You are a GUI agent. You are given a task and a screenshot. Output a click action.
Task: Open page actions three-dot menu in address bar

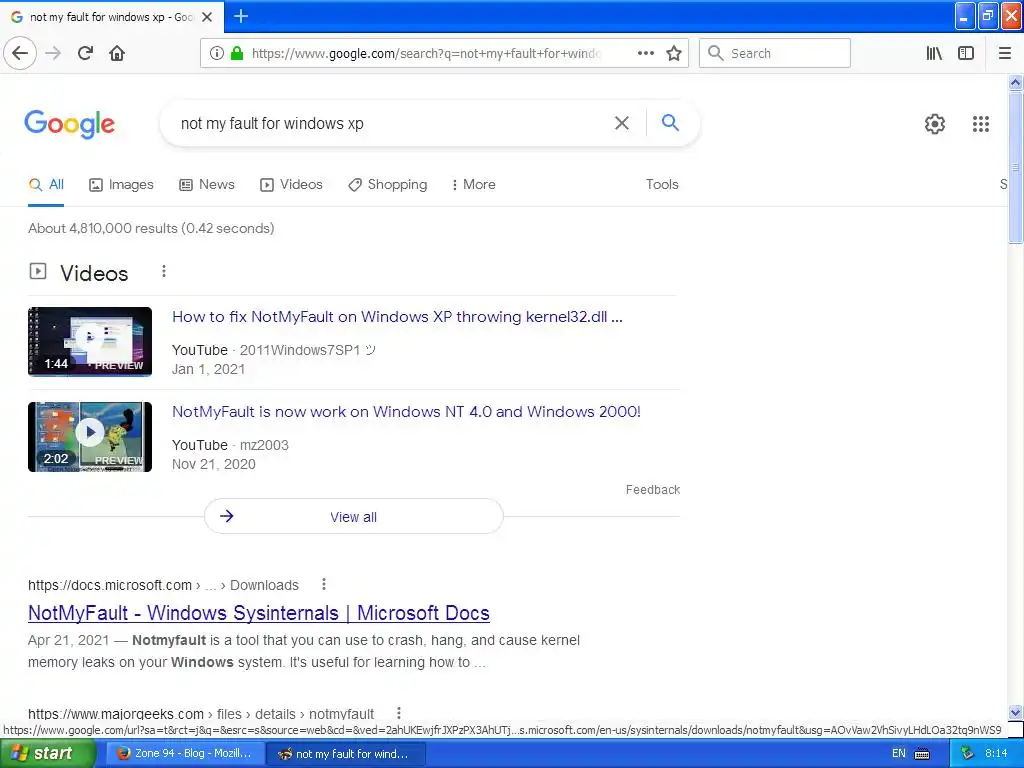point(646,53)
